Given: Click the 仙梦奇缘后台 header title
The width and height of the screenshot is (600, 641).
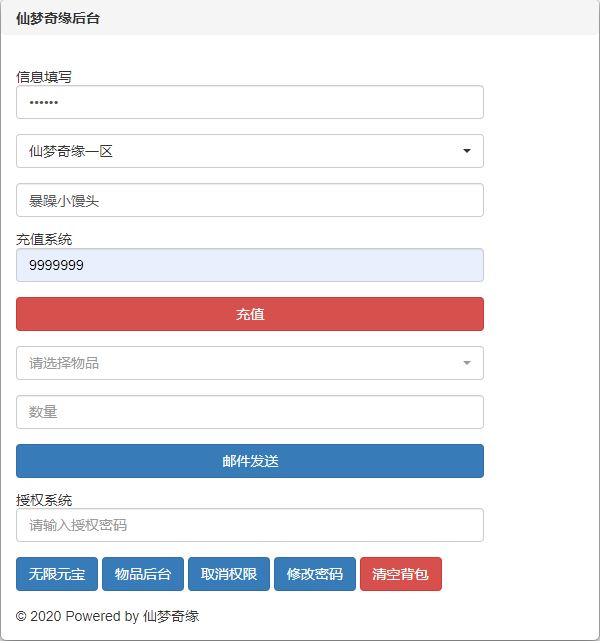Looking at the screenshot, I should [x=58, y=18].
